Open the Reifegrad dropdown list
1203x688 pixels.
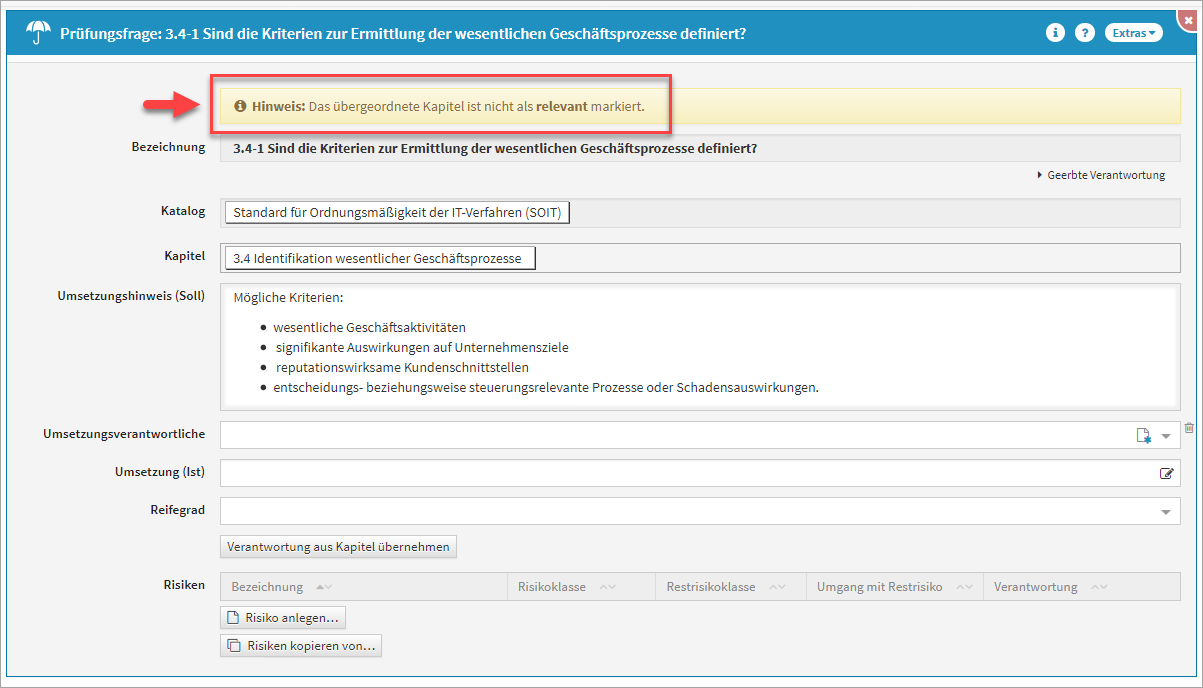(1166, 512)
